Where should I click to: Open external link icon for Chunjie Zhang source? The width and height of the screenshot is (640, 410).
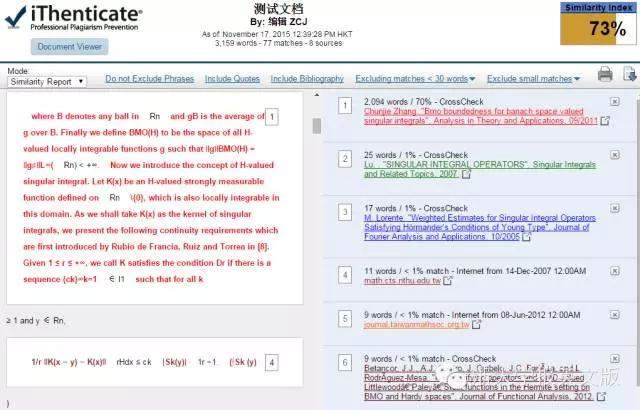(605, 121)
